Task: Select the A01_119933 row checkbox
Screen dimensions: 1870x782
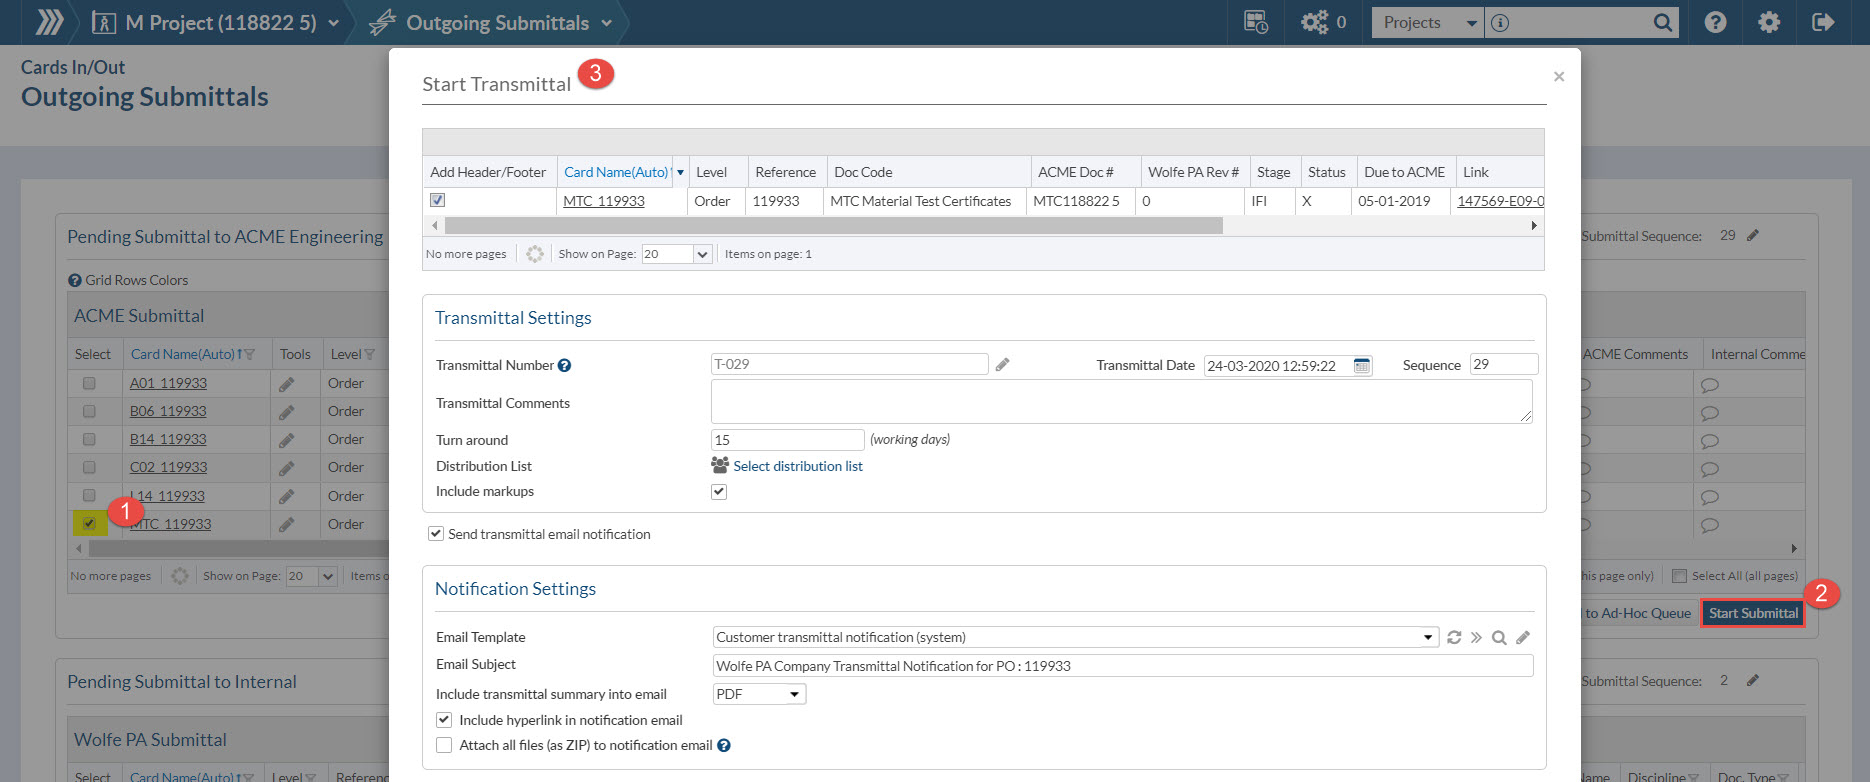Action: pos(89,383)
